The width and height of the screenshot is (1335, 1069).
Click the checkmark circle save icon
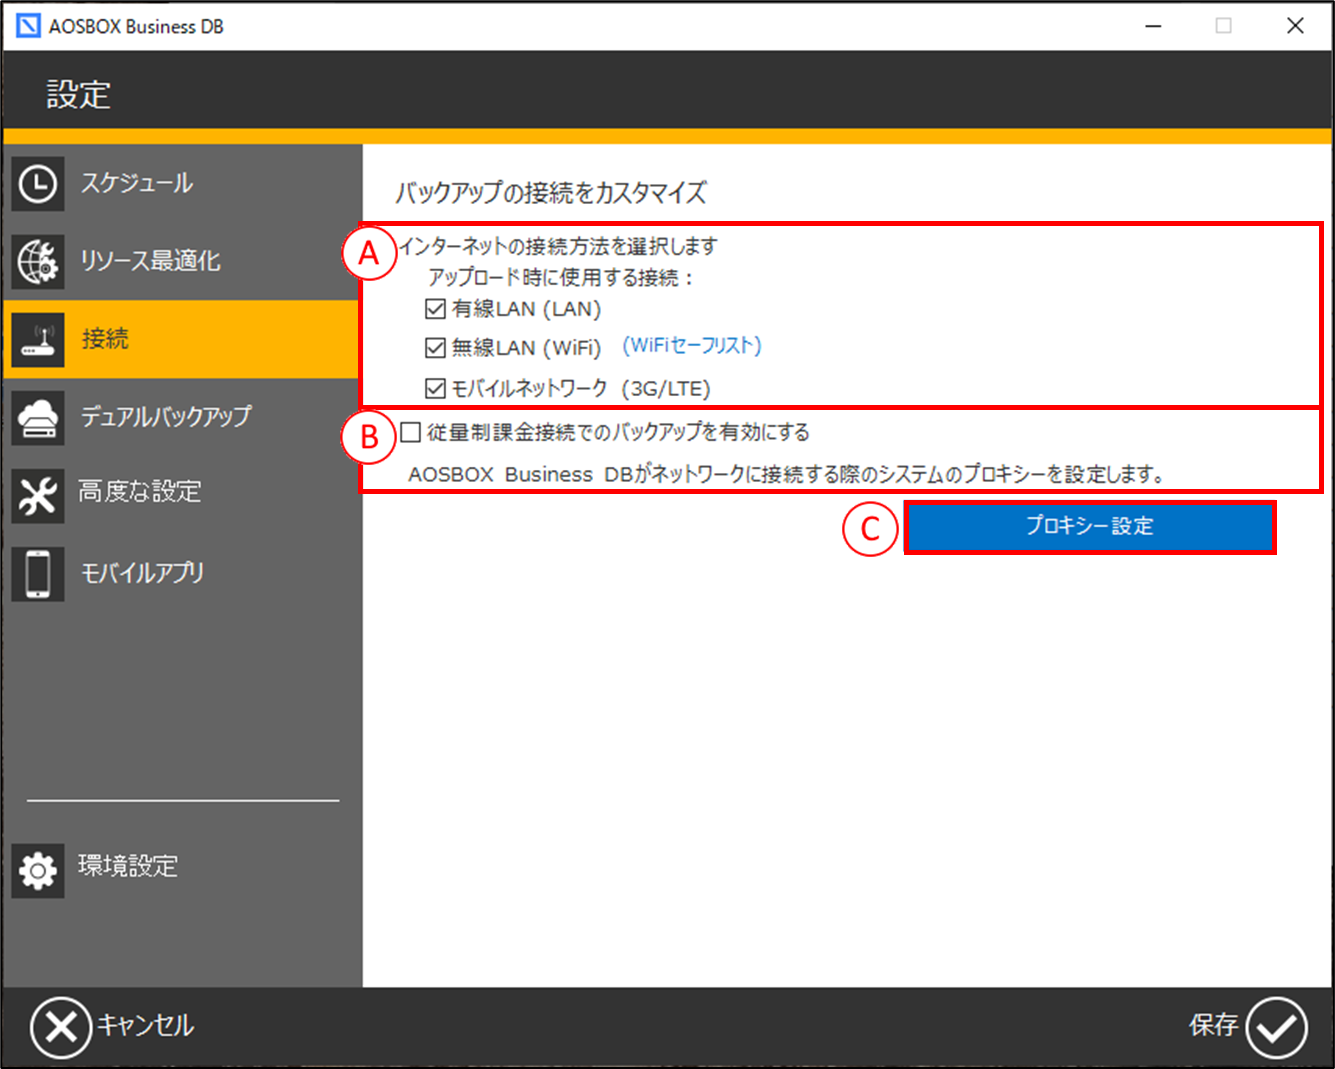coord(1277,1027)
